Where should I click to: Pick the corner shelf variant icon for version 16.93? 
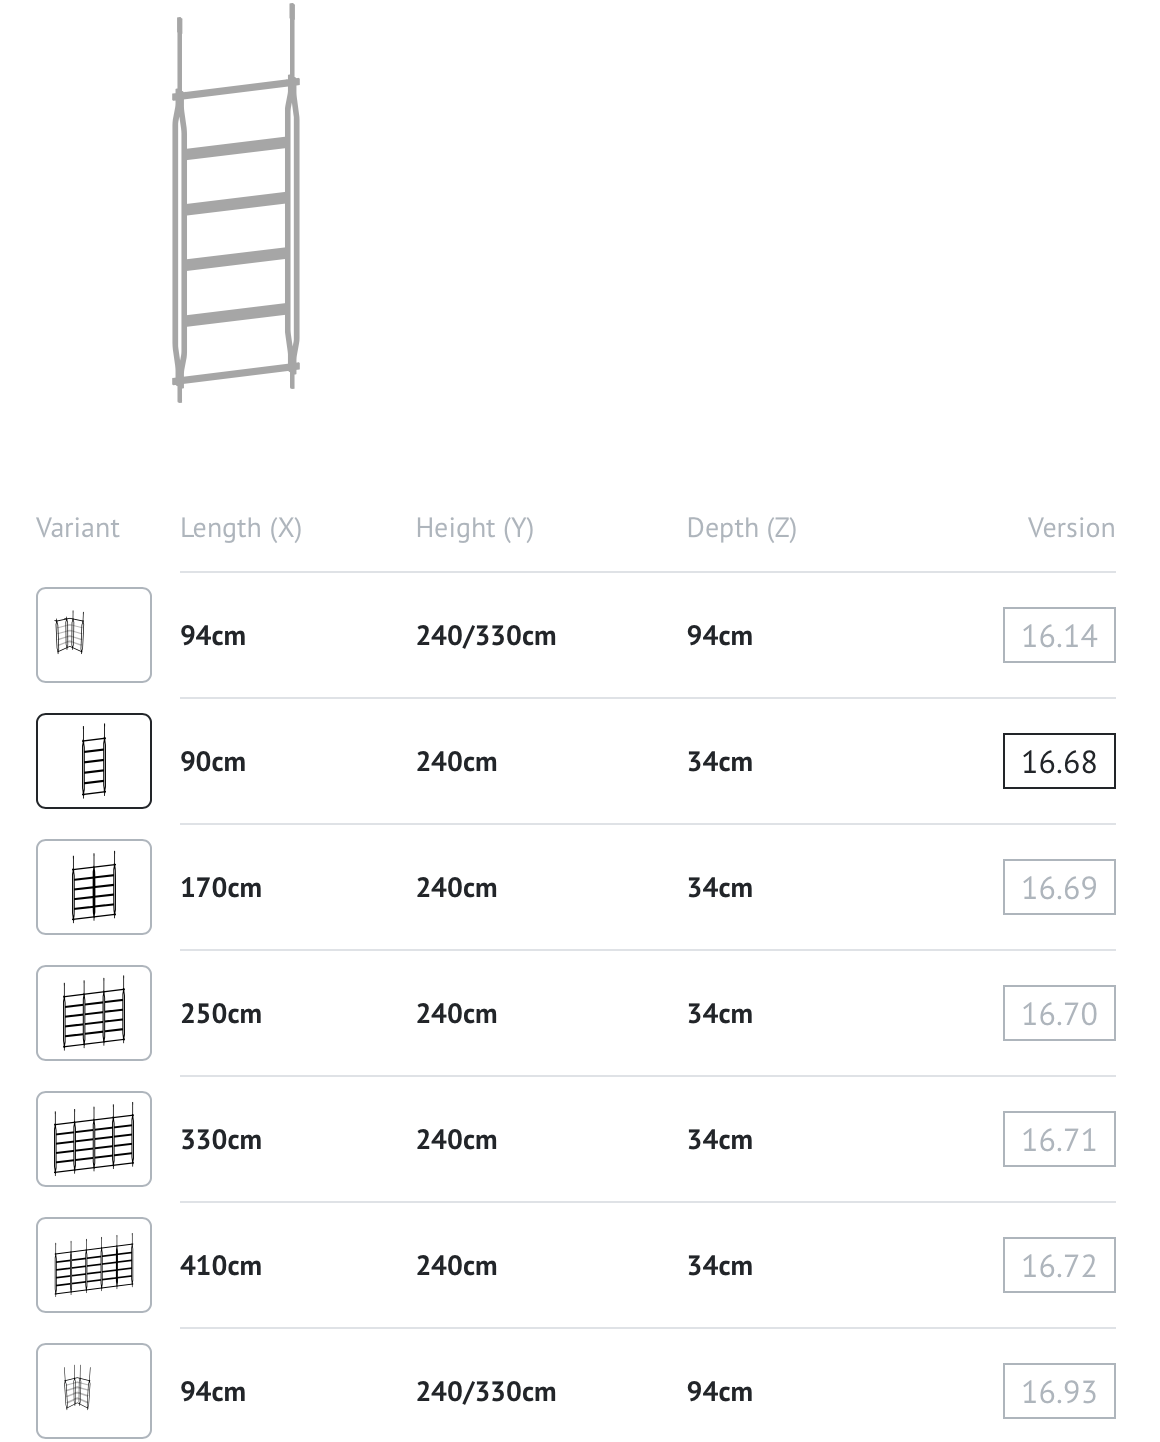[94, 1391]
